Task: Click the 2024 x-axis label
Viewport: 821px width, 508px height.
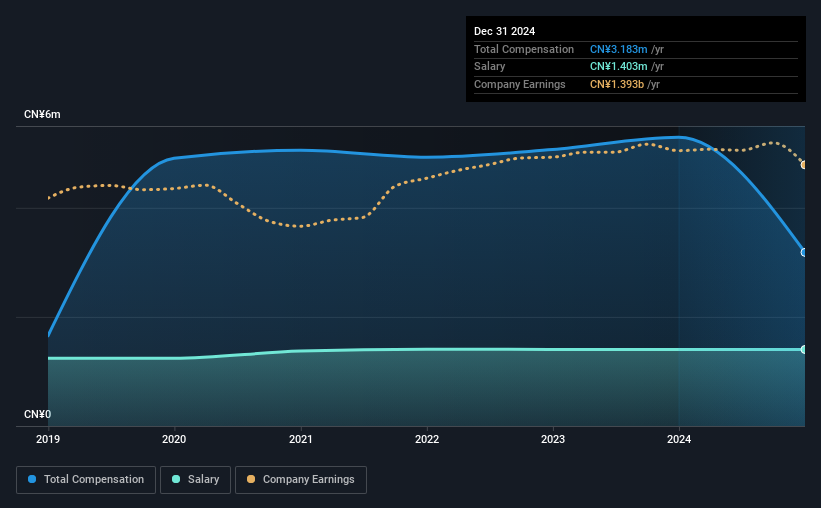Action: (x=679, y=439)
